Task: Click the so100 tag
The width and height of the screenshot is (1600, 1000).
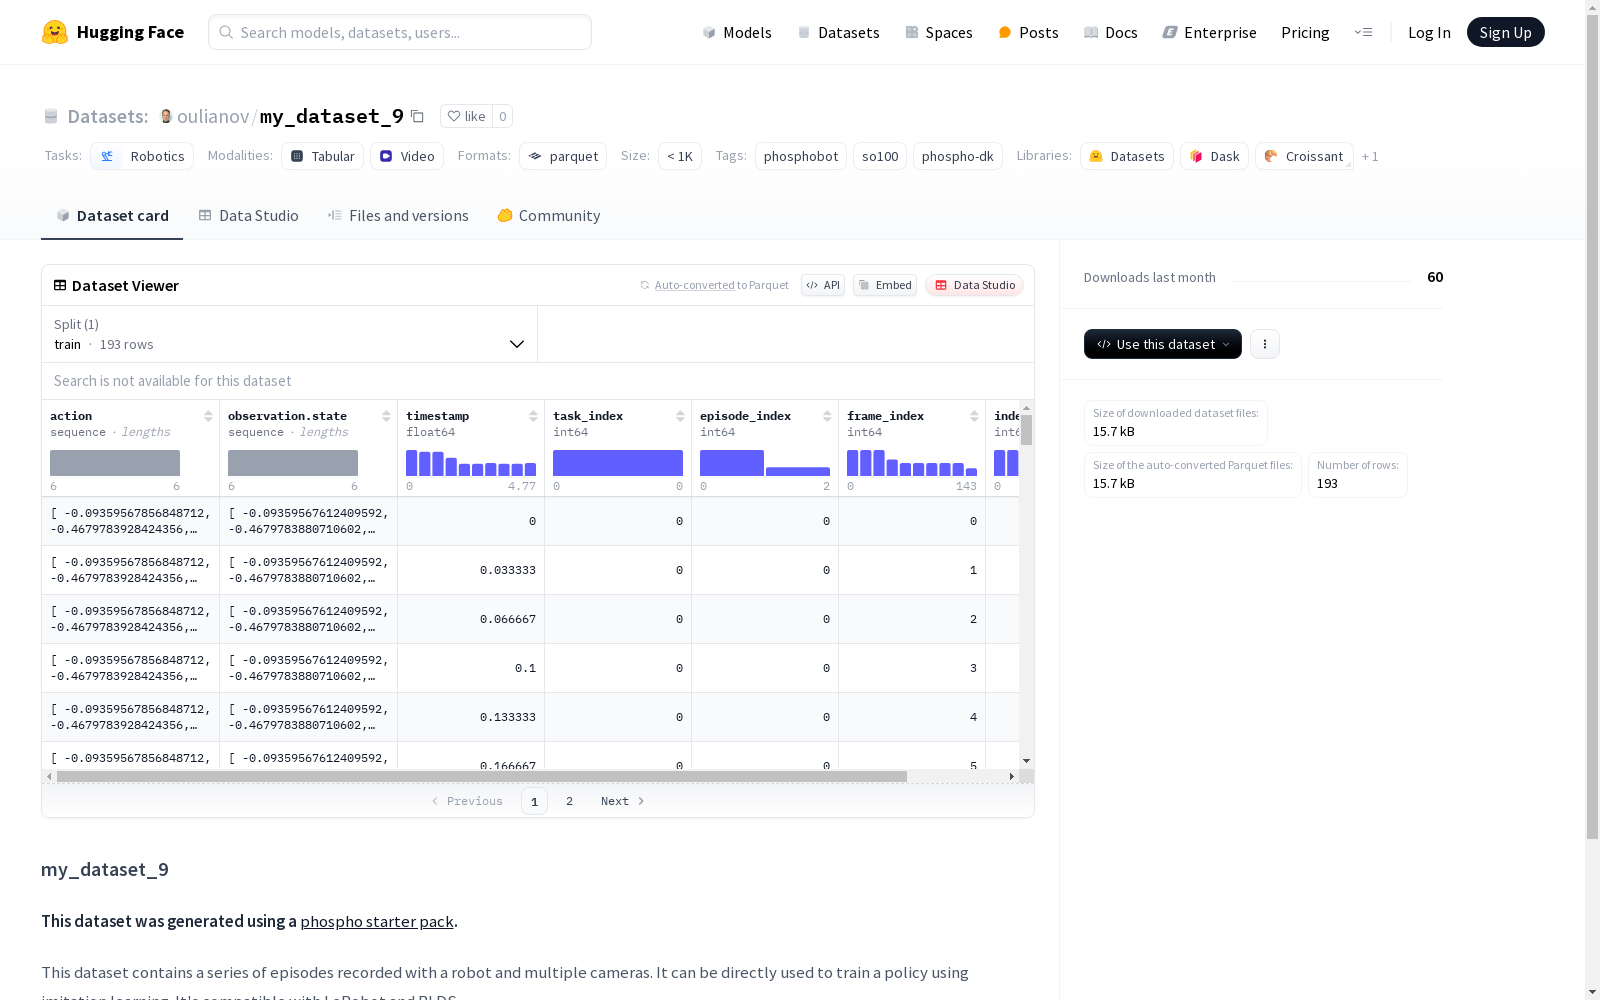Action: pyautogui.click(x=880, y=156)
